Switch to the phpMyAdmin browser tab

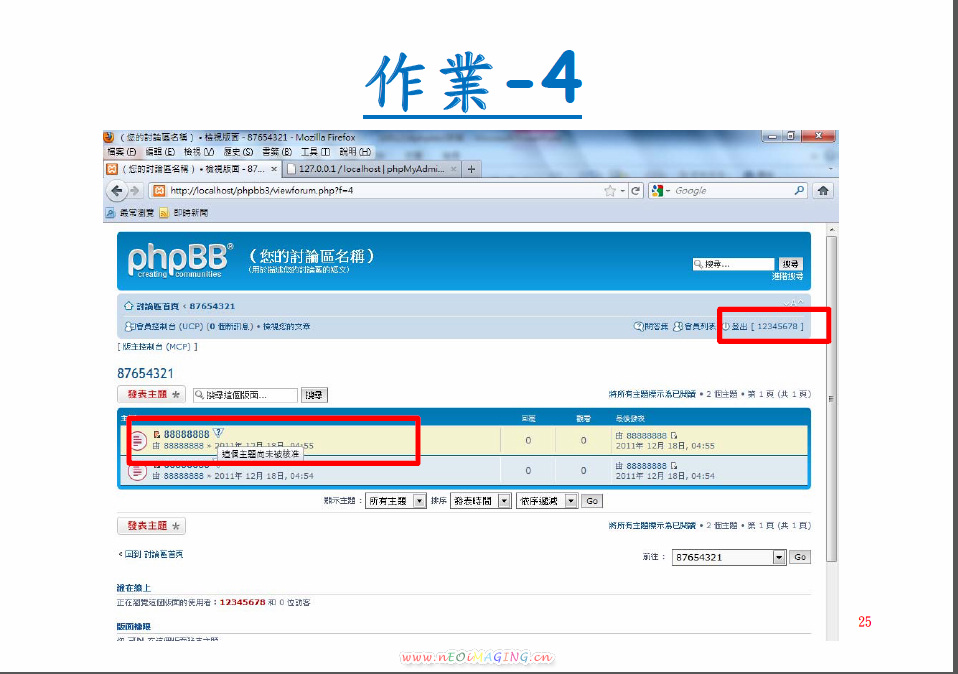point(370,169)
